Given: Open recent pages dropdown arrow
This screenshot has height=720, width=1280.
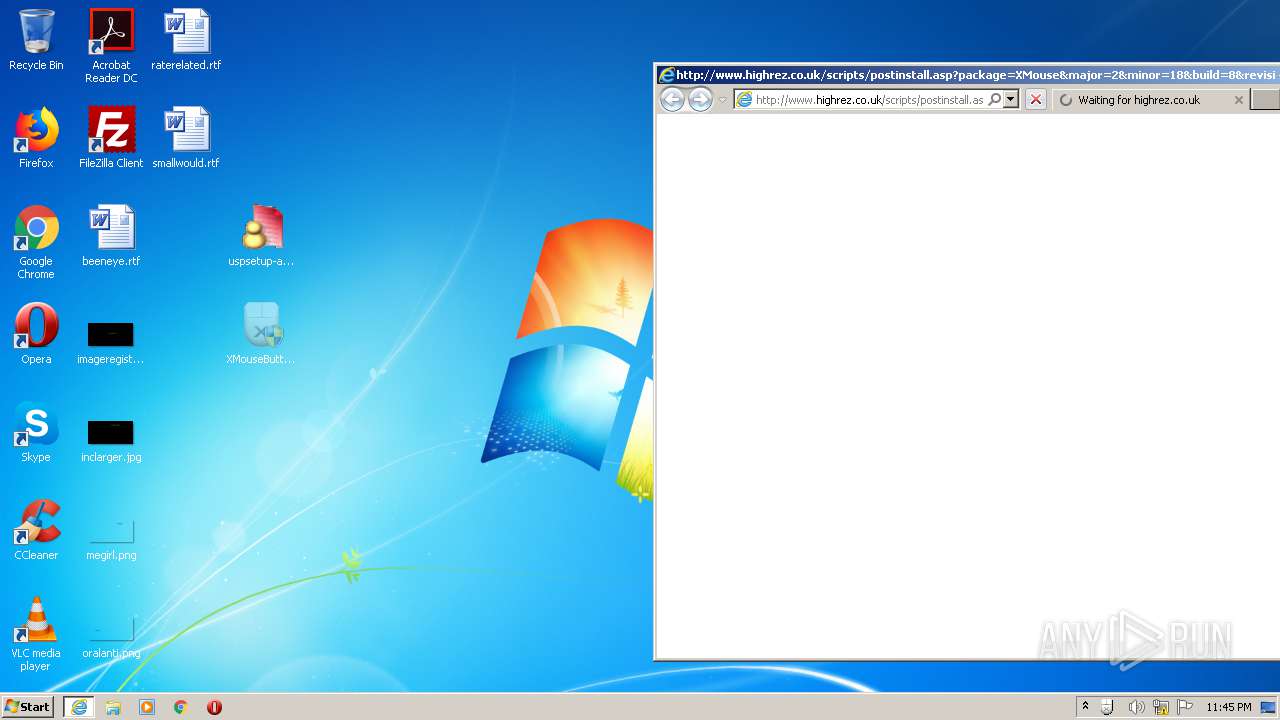Looking at the screenshot, I should pyautogui.click(x=722, y=100).
